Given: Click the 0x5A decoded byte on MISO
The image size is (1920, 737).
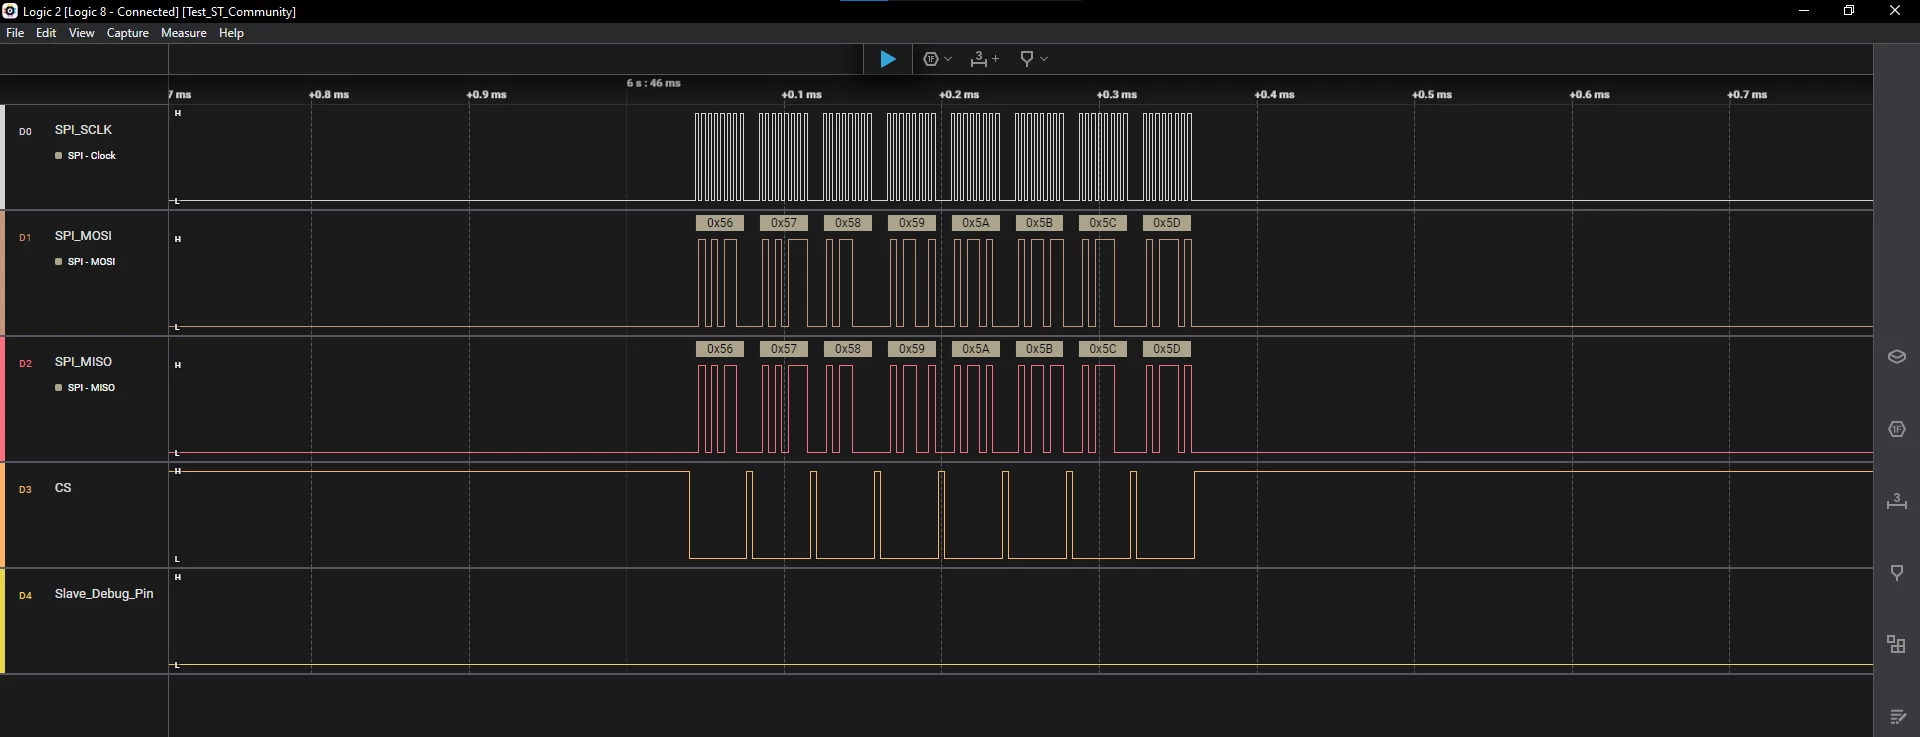Looking at the screenshot, I should 976,349.
